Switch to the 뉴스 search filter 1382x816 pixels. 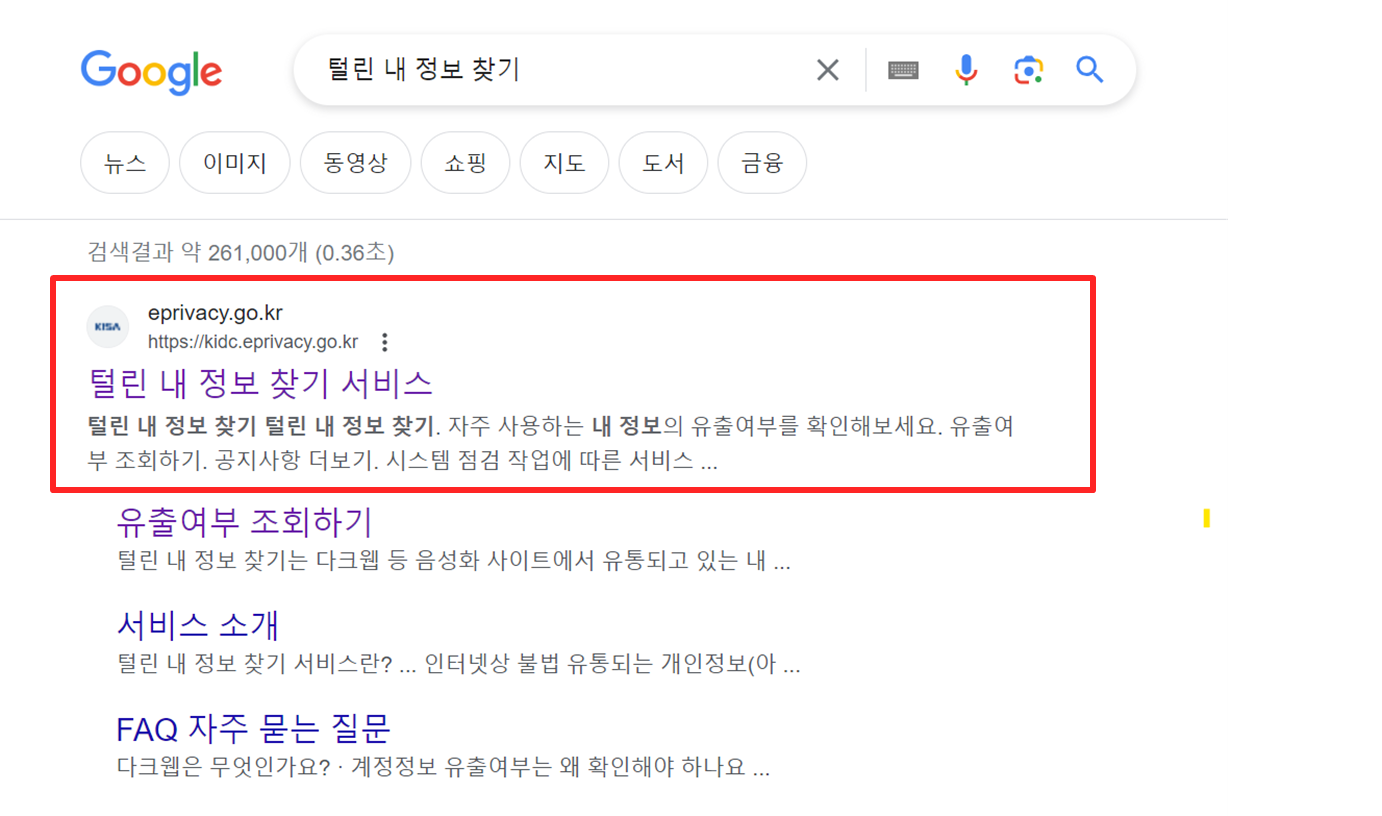[x=124, y=162]
